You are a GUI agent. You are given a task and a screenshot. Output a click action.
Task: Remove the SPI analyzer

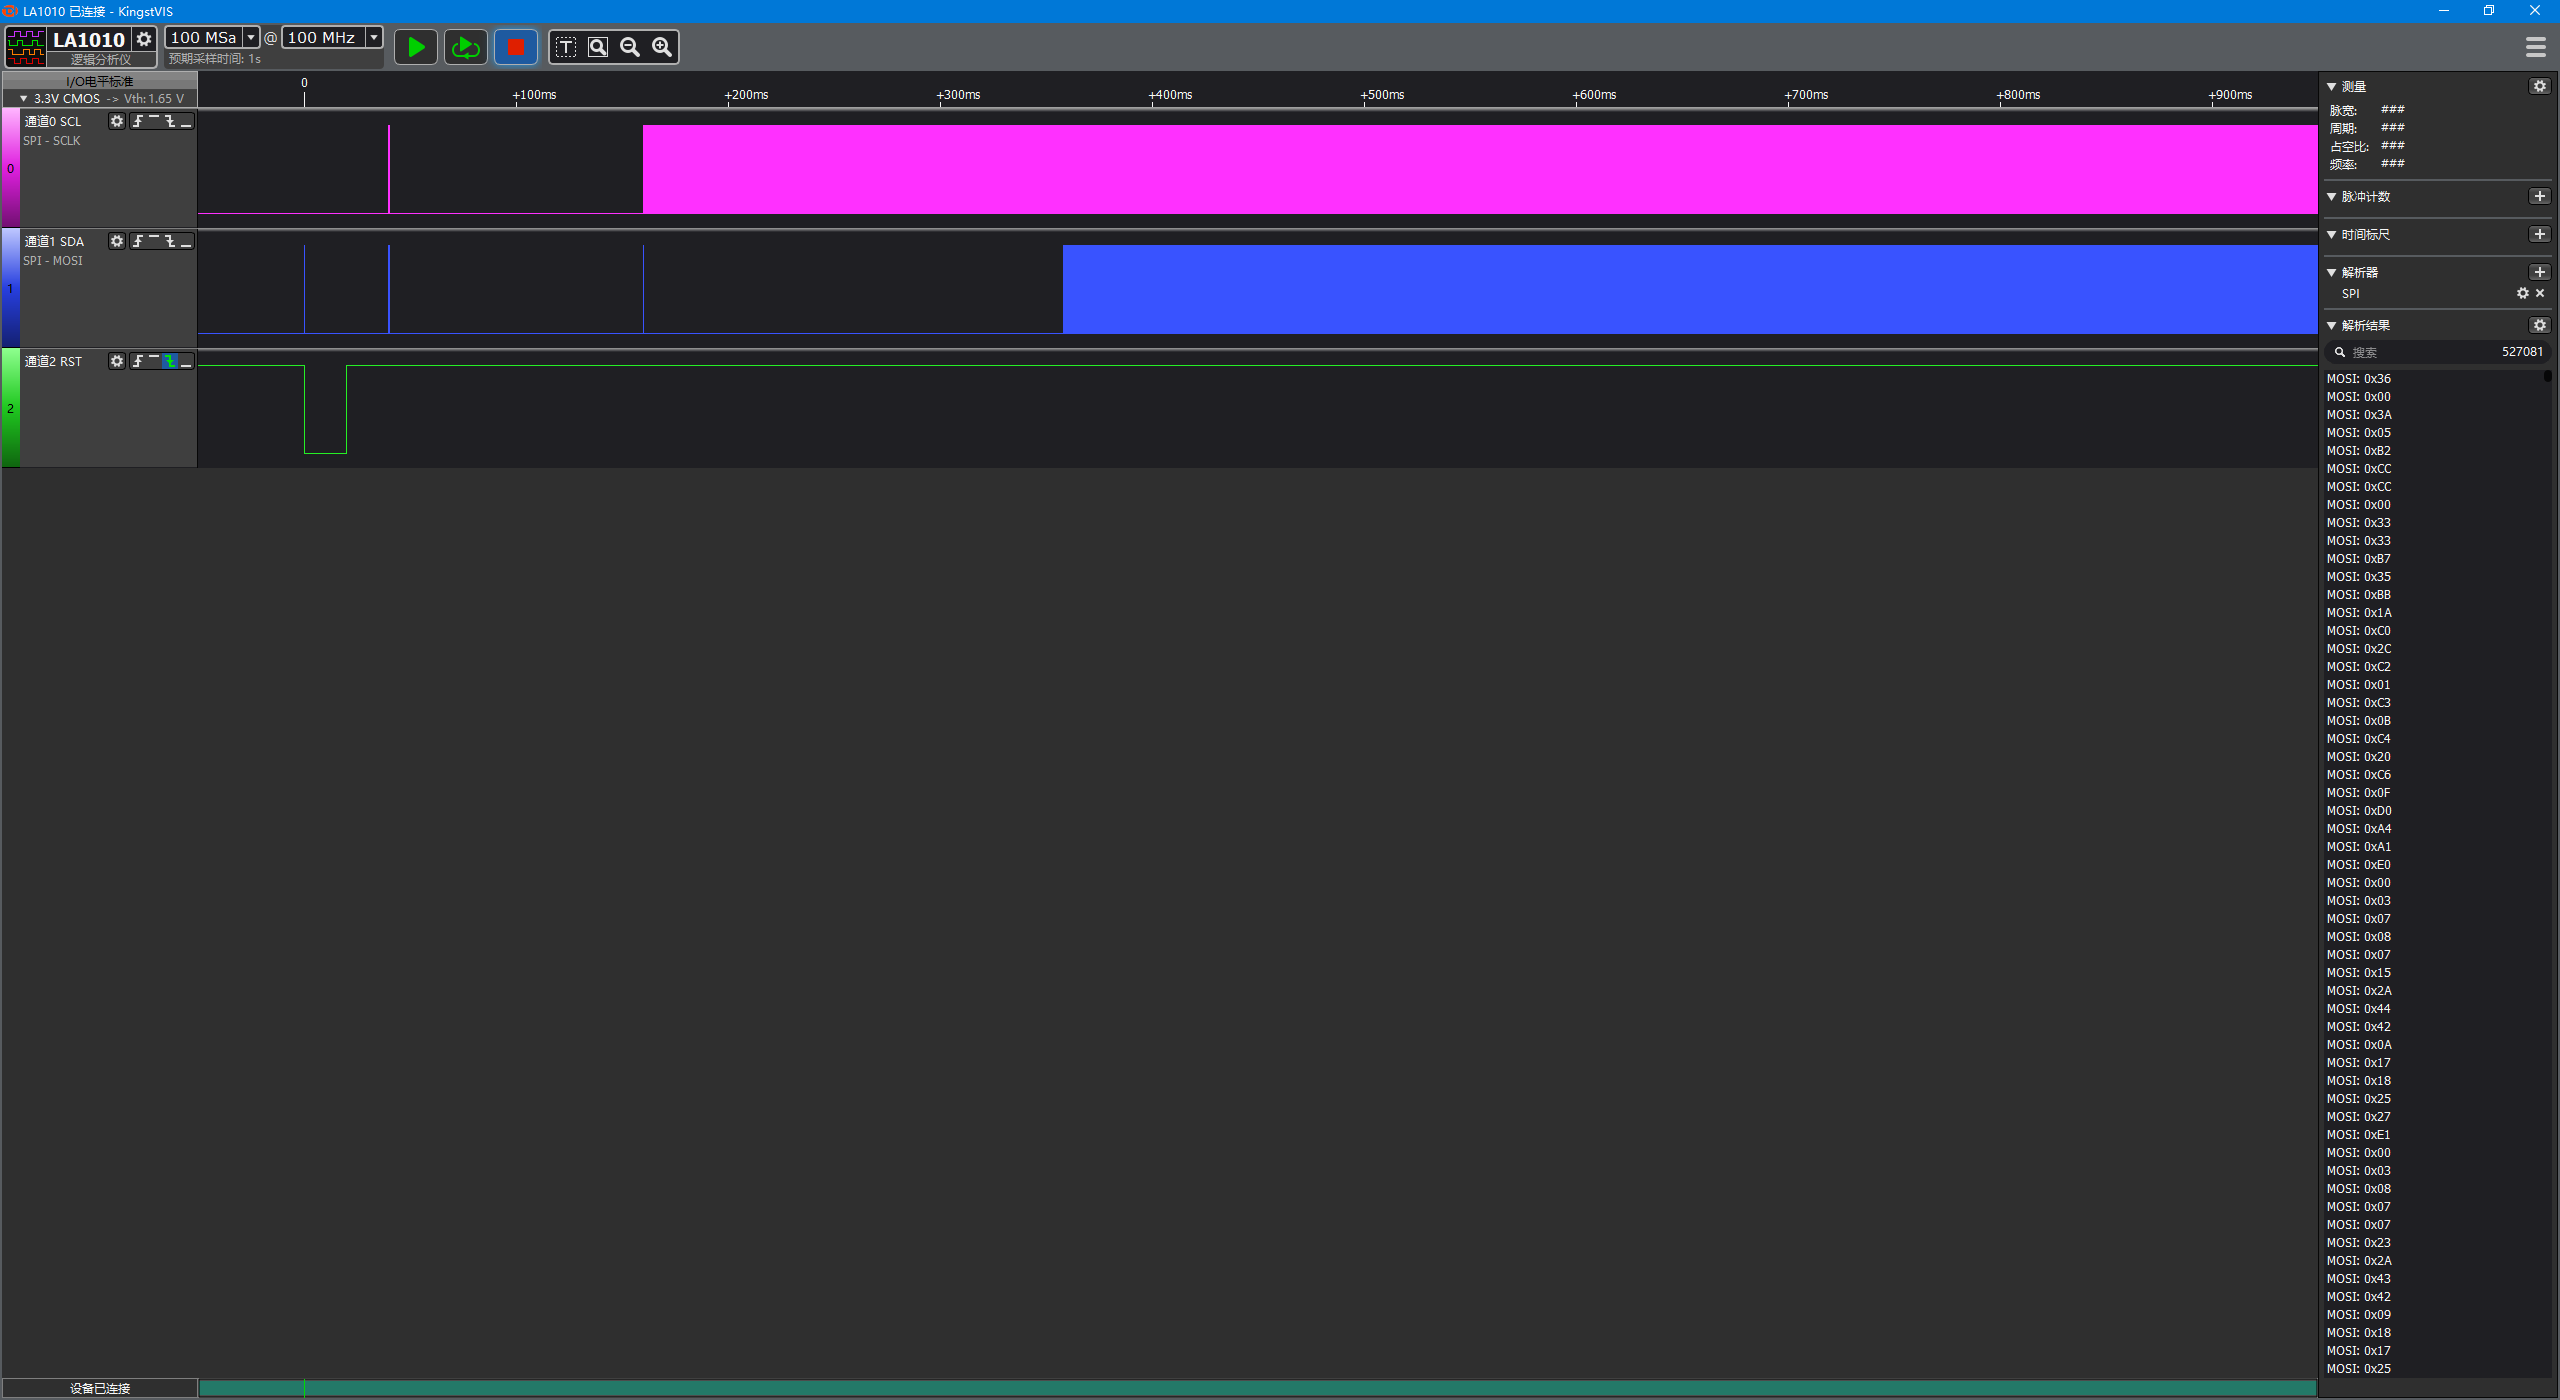tap(2540, 293)
